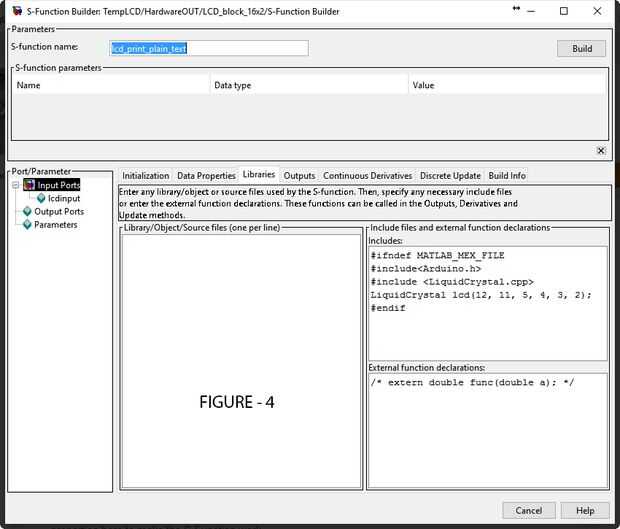Click the '#endif' line in Includes
The width and height of the screenshot is (620, 529).
[388, 308]
